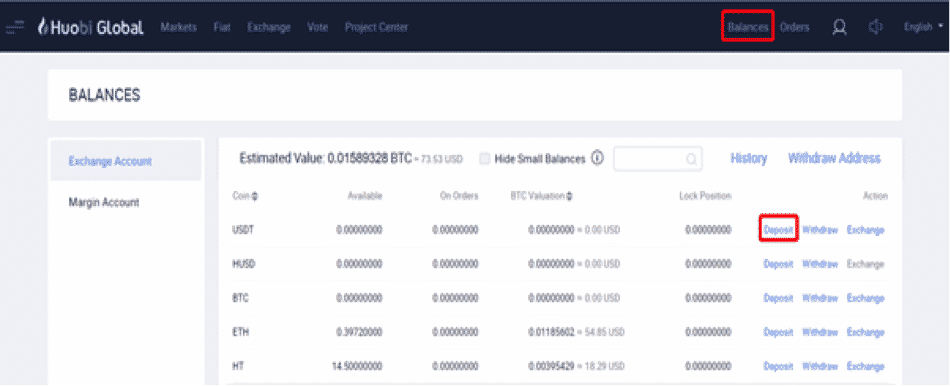Click the magnifier icon in the coin search box
Image resolution: width=950 pixels, height=386 pixels.
click(x=691, y=159)
